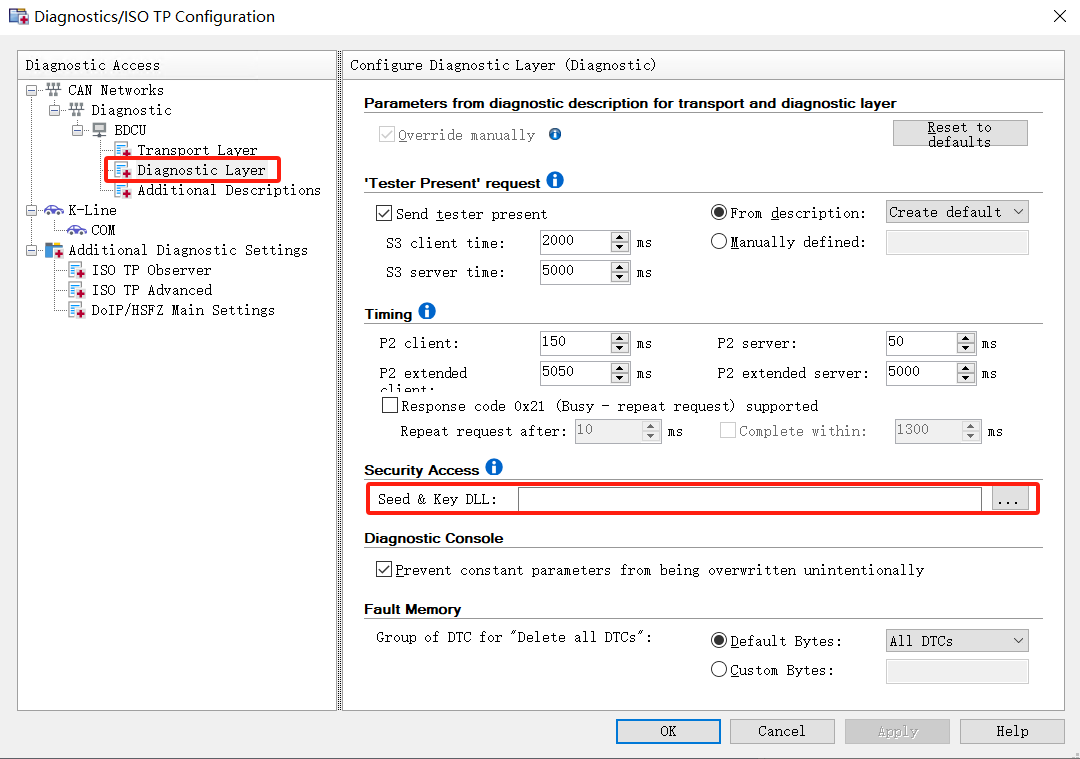Screen dimensions: 1080x759
Task: Click the info icon beside 'Tester Present' request
Action: [x=555, y=181]
